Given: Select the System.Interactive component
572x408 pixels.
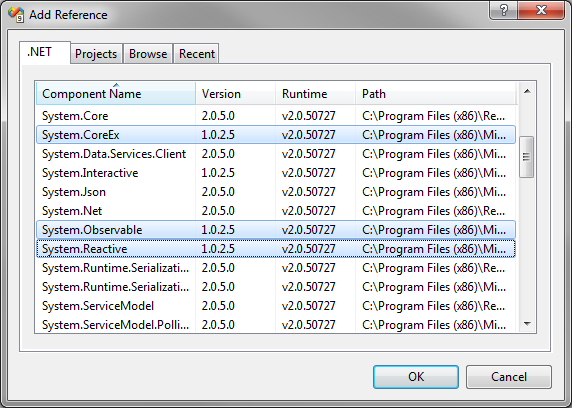Looking at the screenshot, I should (x=276, y=173).
